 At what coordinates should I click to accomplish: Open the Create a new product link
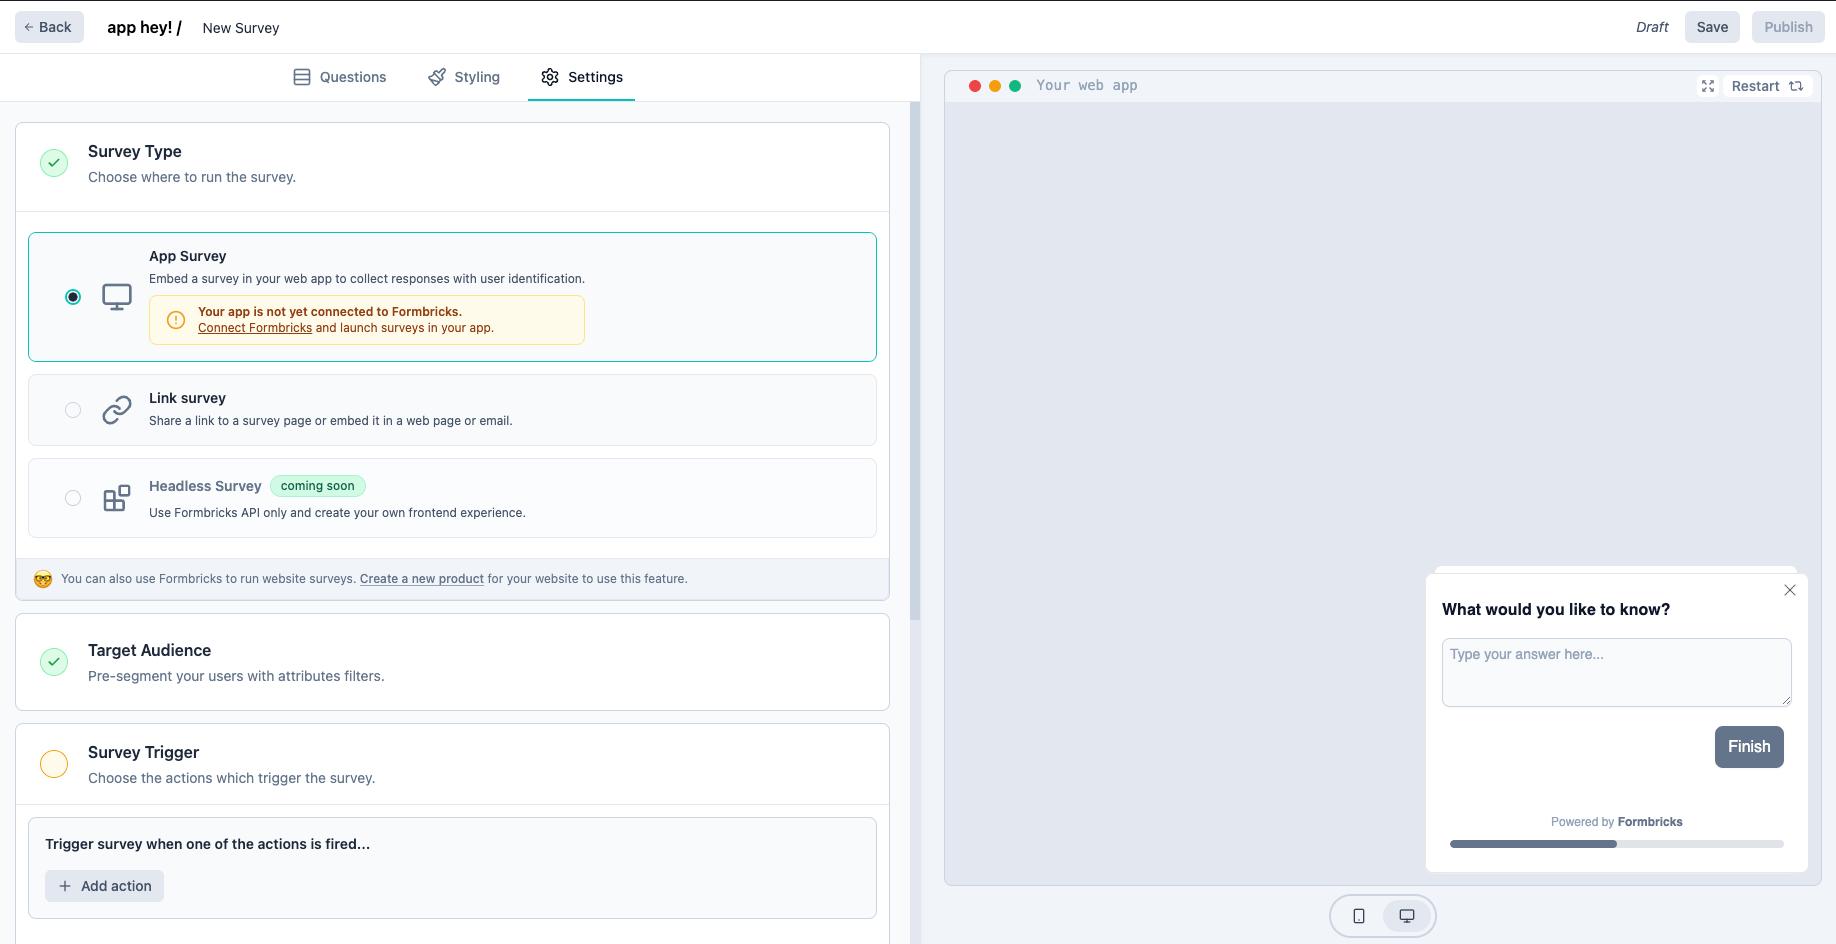[x=422, y=579]
